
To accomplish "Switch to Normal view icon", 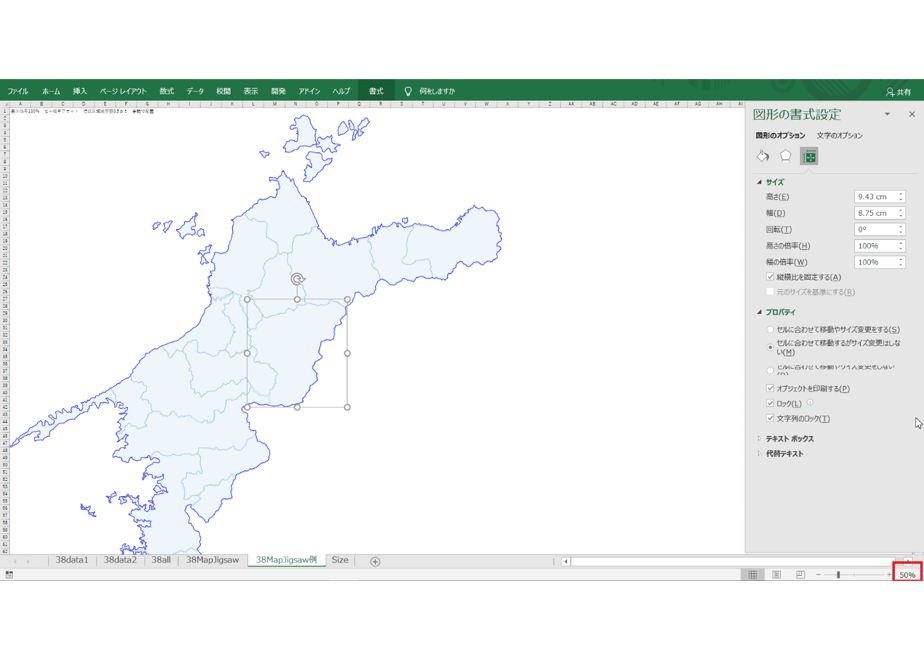I will (x=753, y=575).
